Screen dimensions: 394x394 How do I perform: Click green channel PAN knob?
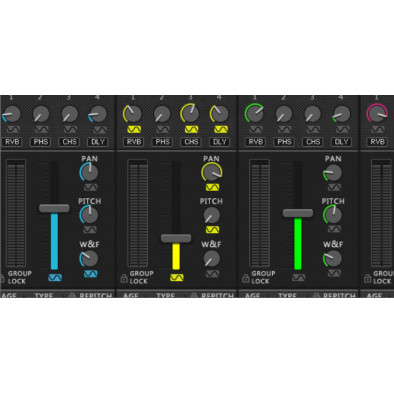point(333,172)
